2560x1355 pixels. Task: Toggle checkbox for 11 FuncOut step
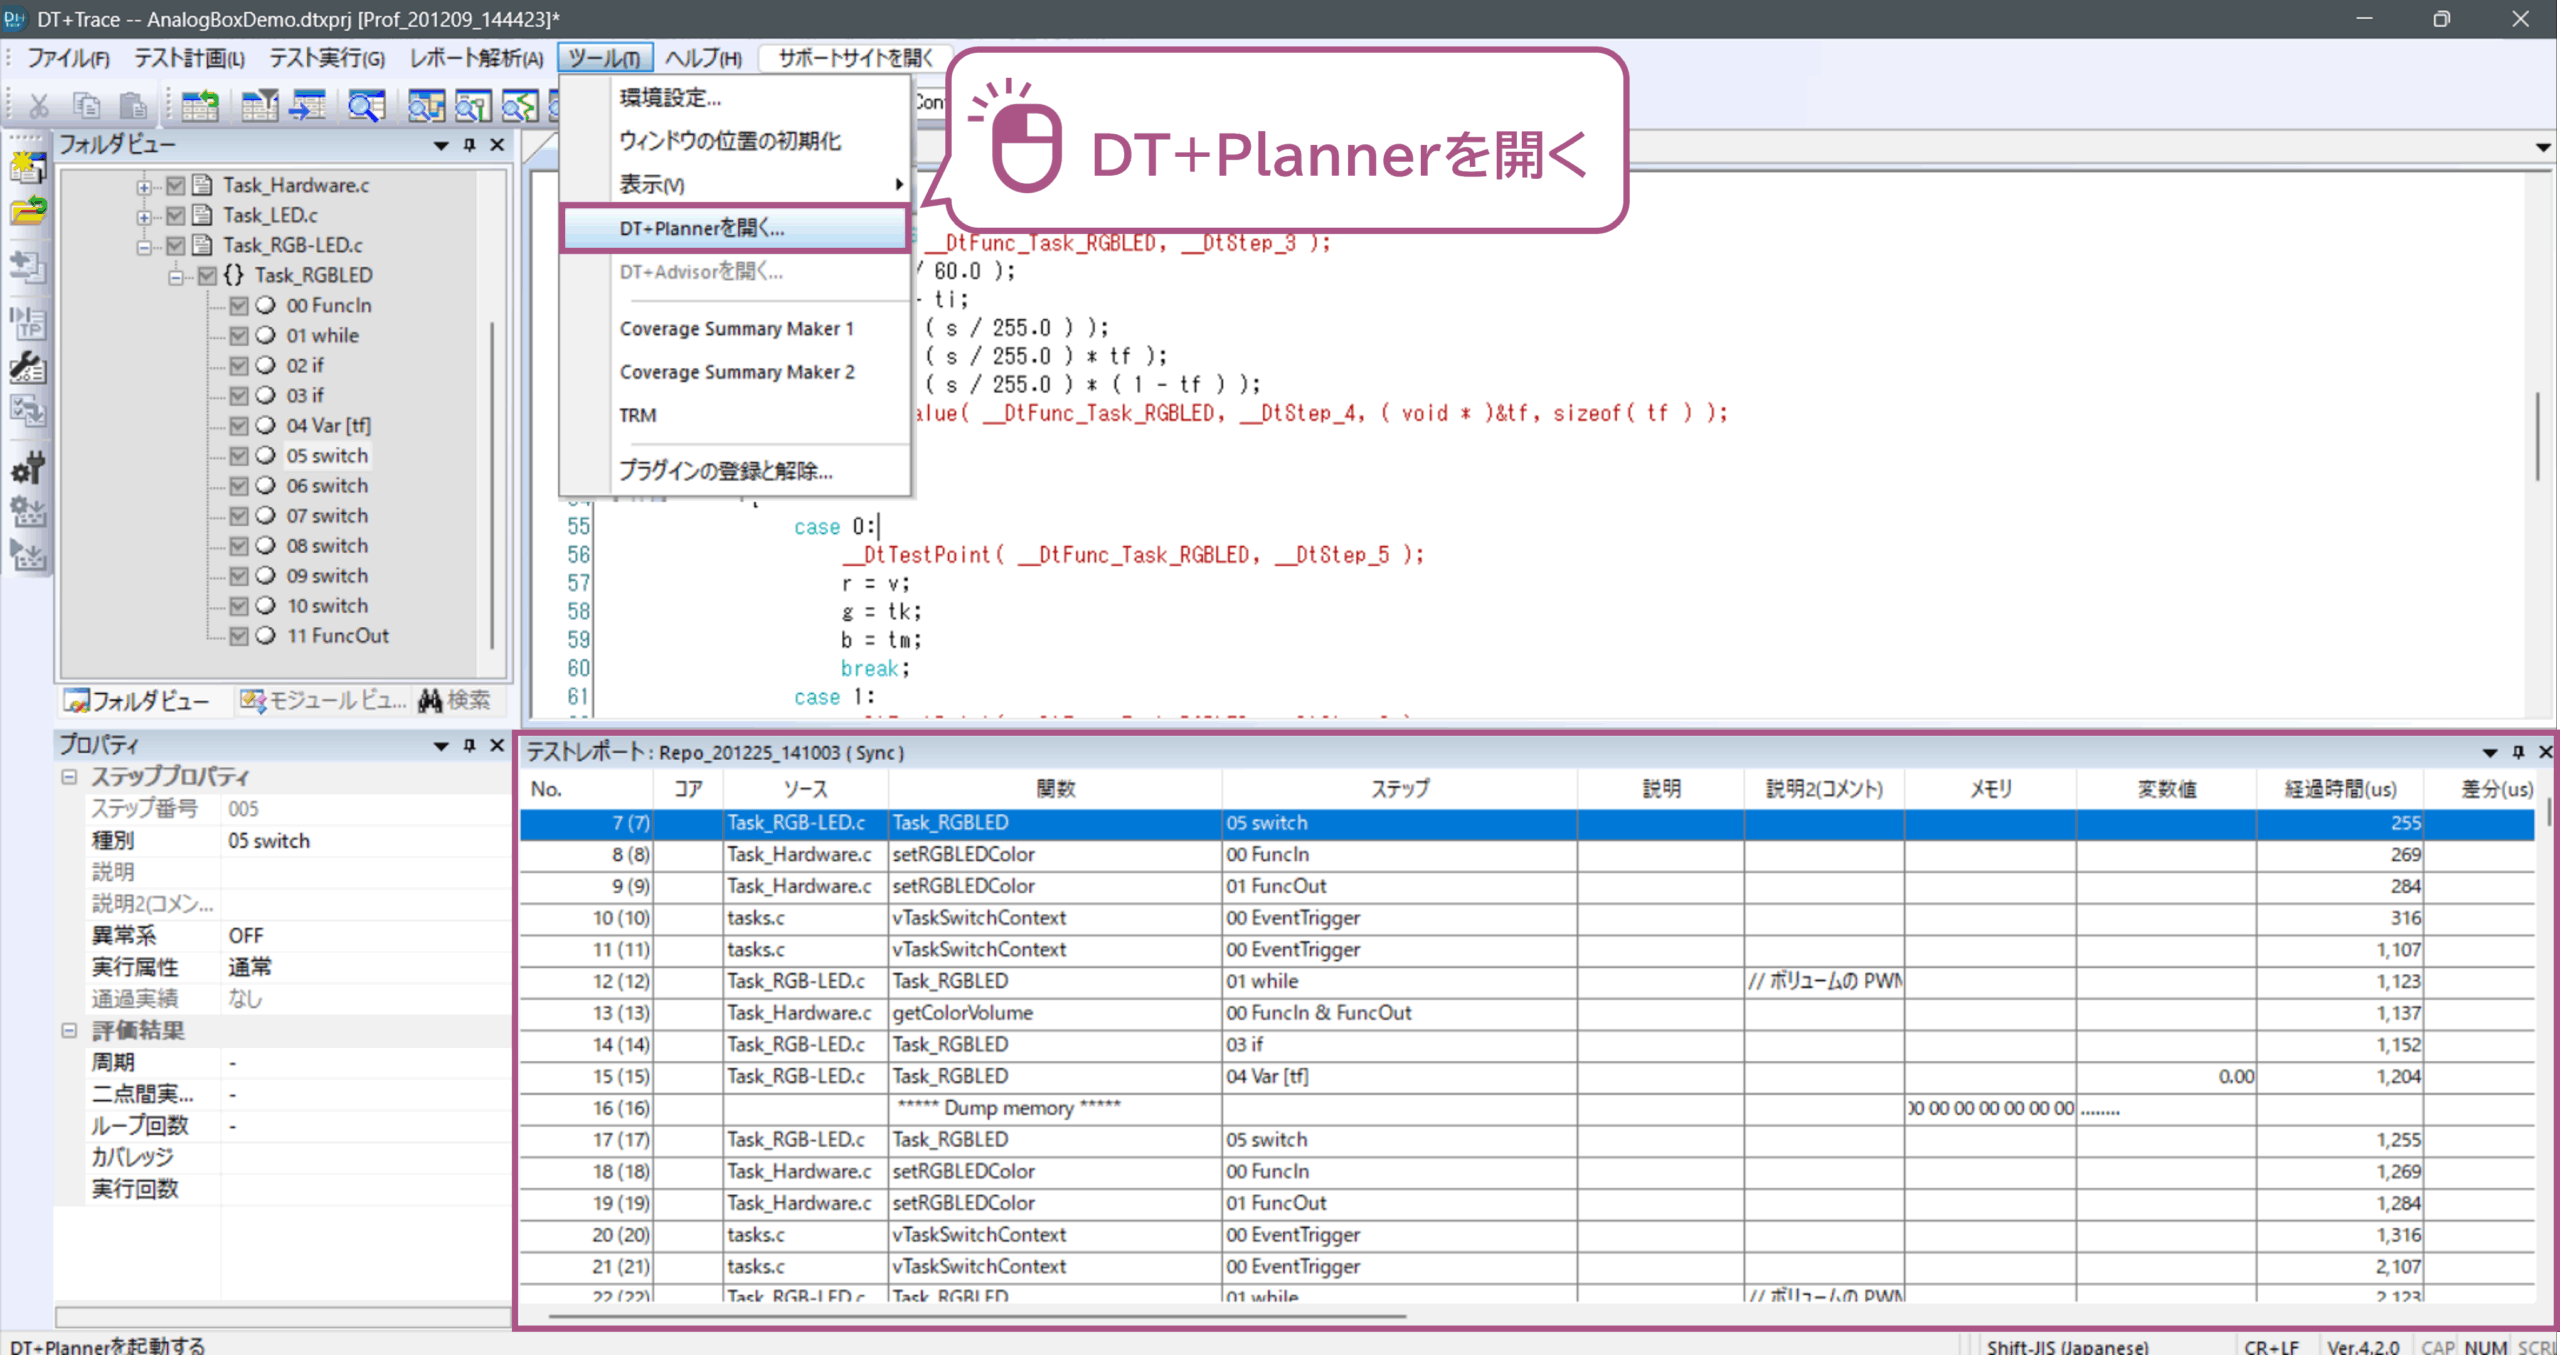[x=239, y=636]
